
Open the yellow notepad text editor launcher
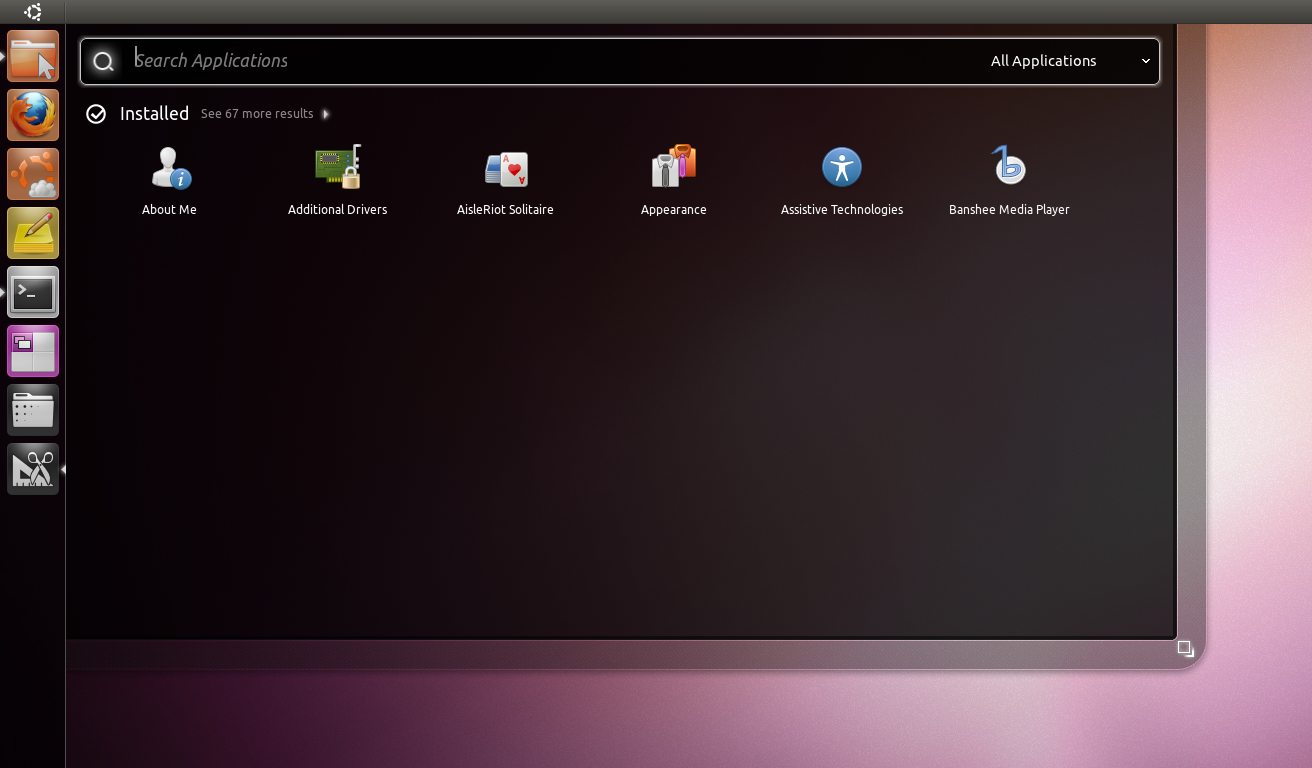point(33,233)
